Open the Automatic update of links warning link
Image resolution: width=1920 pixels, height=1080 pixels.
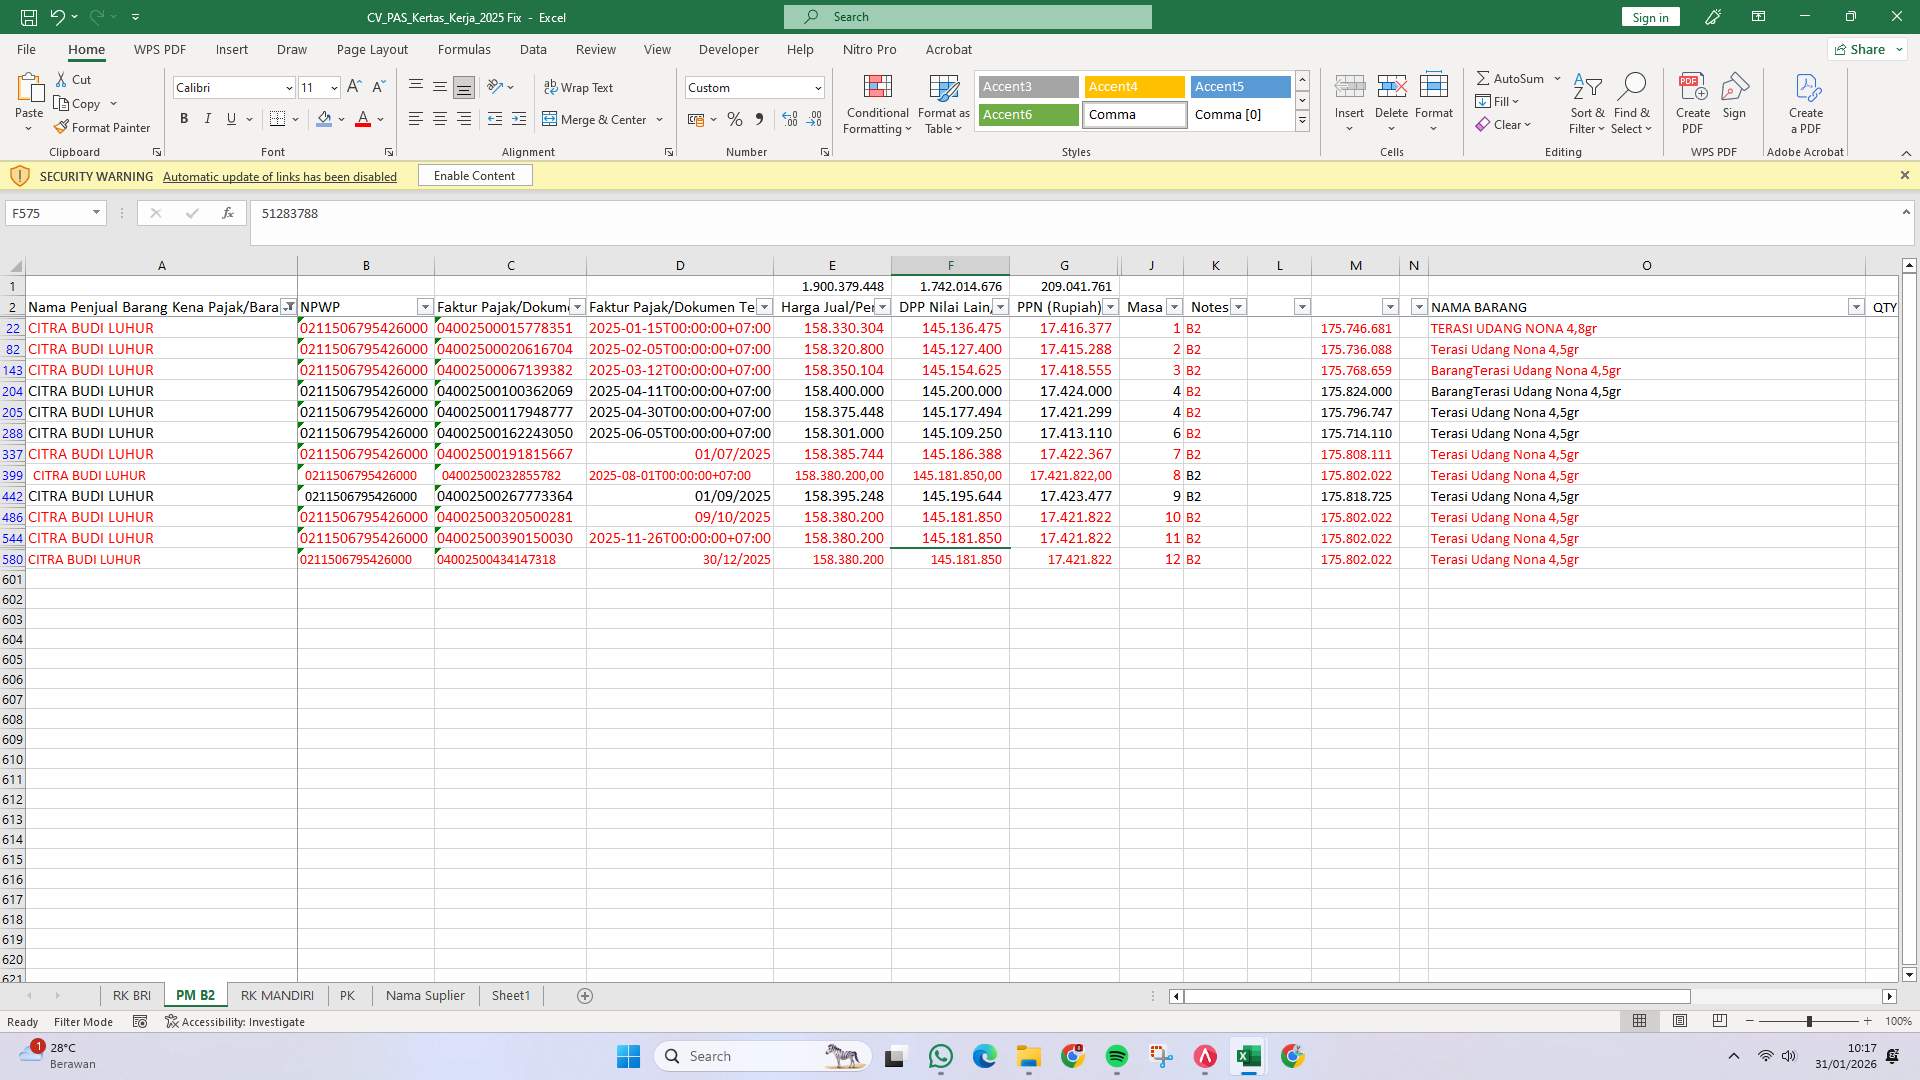279,176
